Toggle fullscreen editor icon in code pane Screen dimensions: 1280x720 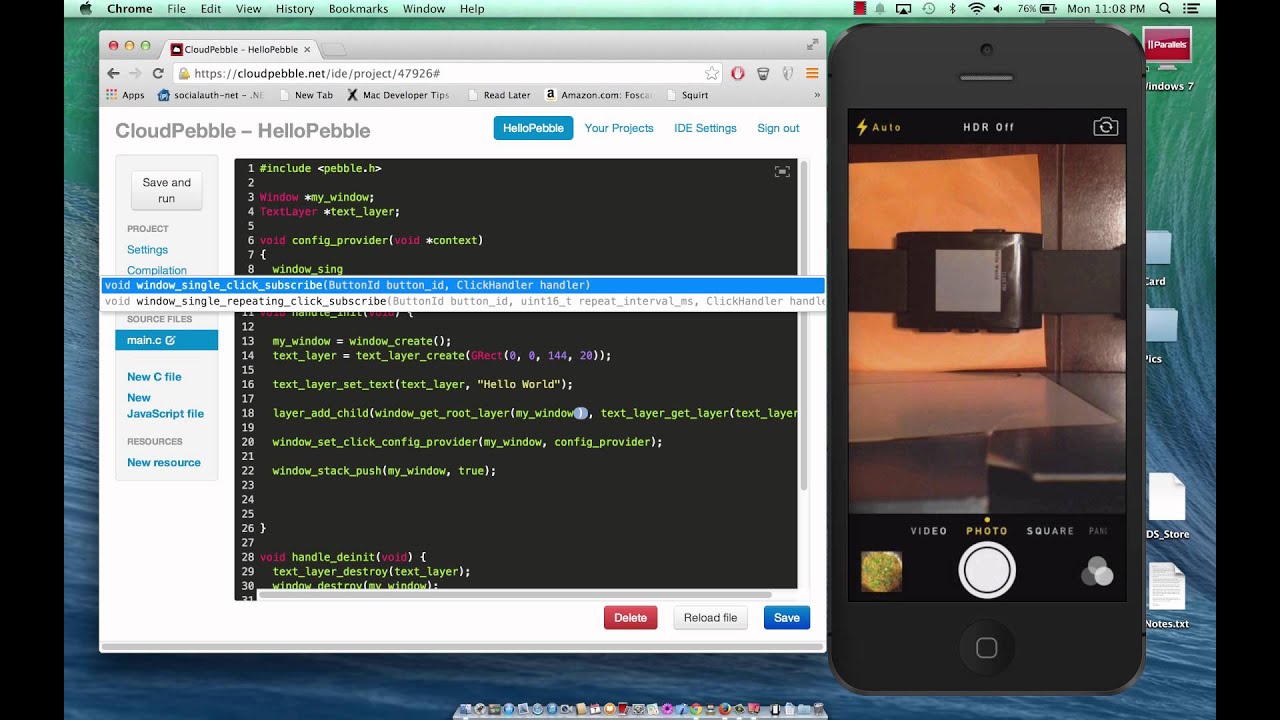782,172
